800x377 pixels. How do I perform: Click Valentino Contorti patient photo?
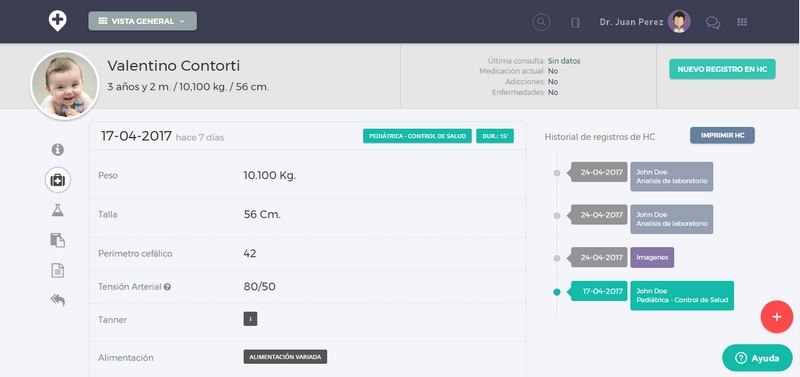[65, 85]
